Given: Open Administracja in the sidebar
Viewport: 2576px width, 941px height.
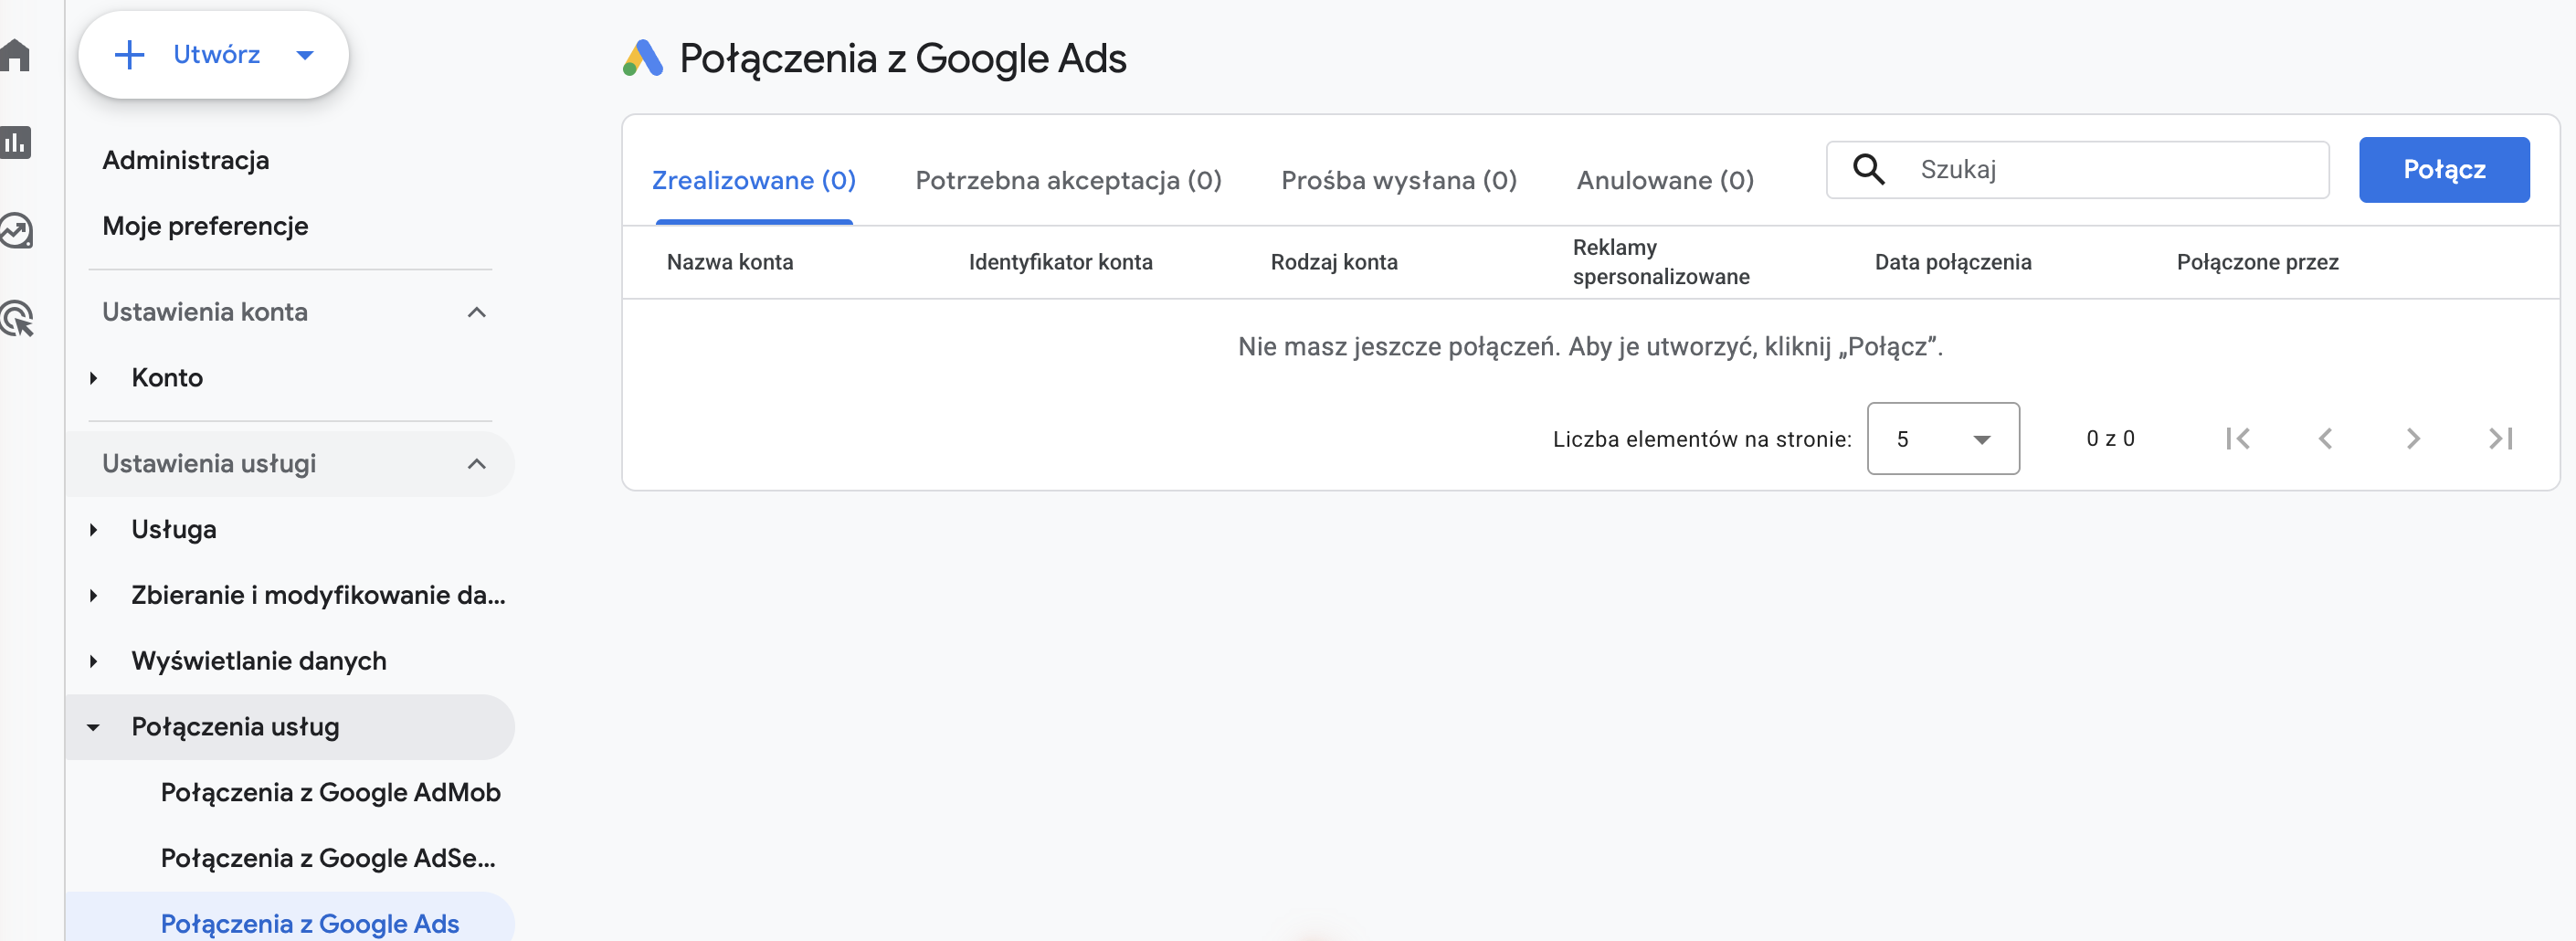Looking at the screenshot, I should 185,160.
